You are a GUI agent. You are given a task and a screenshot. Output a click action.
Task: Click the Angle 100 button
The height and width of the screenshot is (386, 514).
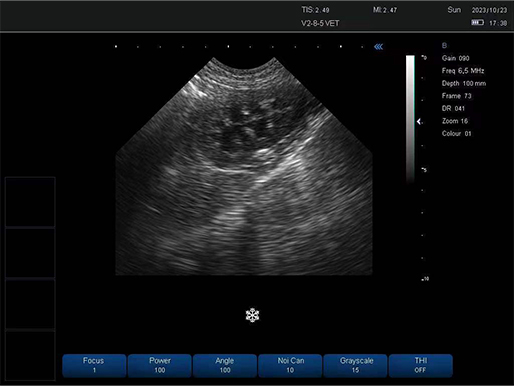(225, 365)
